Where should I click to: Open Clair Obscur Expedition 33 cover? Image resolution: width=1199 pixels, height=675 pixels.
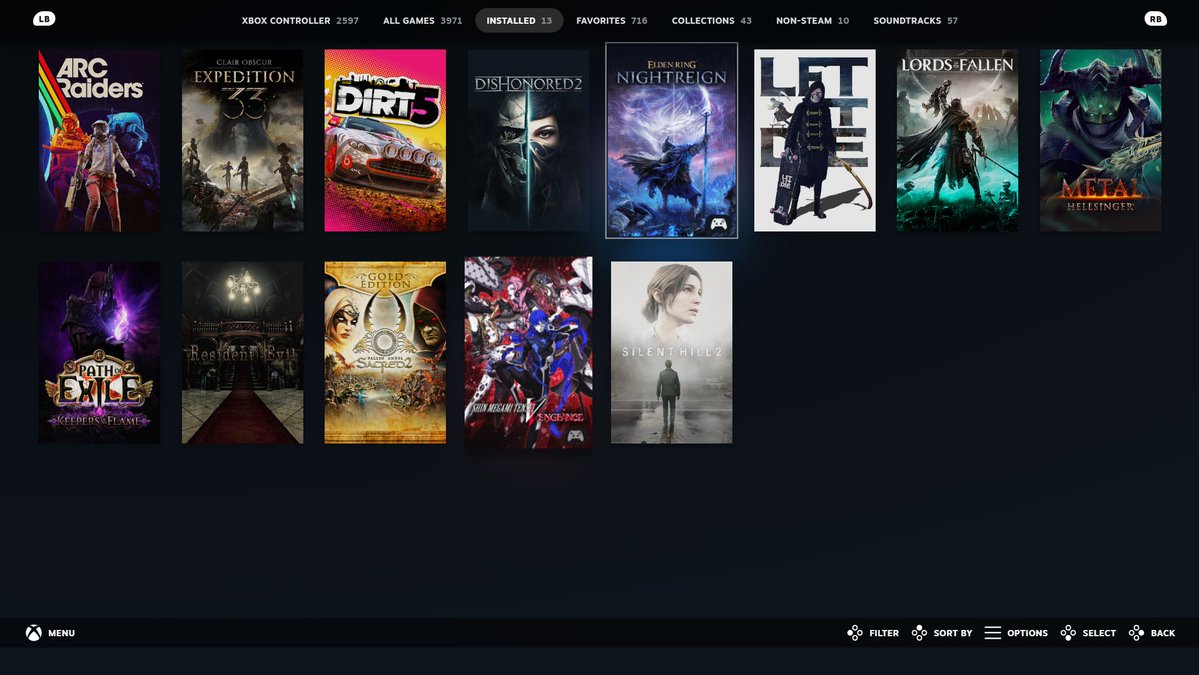coord(242,141)
